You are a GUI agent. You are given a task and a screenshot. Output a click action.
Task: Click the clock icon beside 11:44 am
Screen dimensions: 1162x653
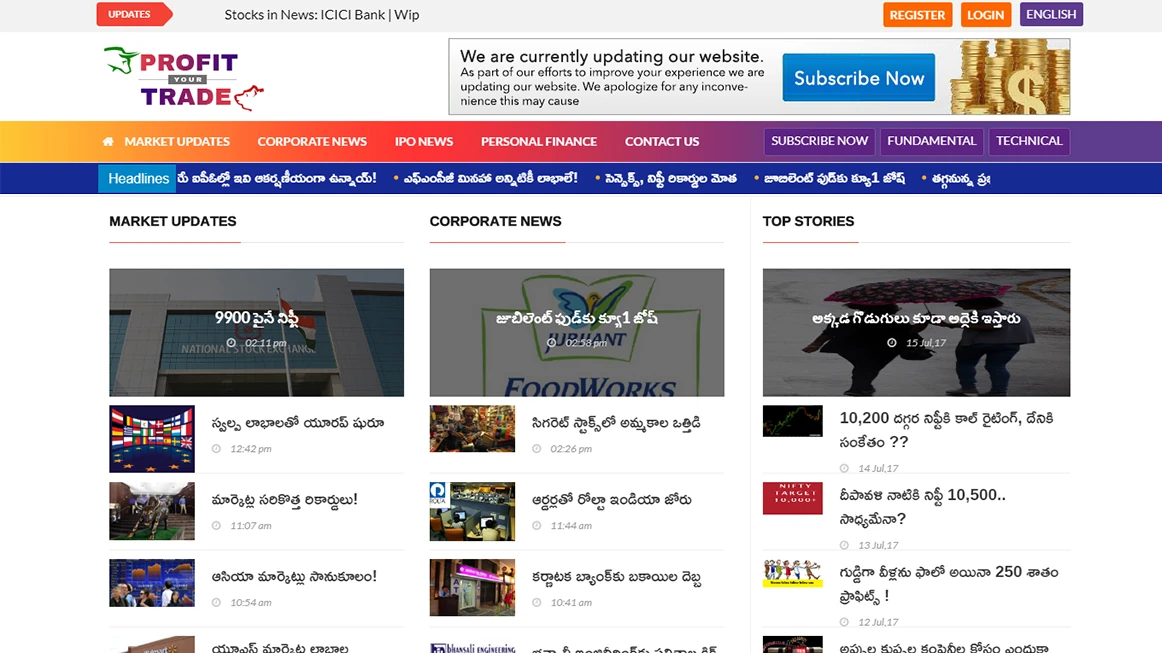pyautogui.click(x=537, y=526)
